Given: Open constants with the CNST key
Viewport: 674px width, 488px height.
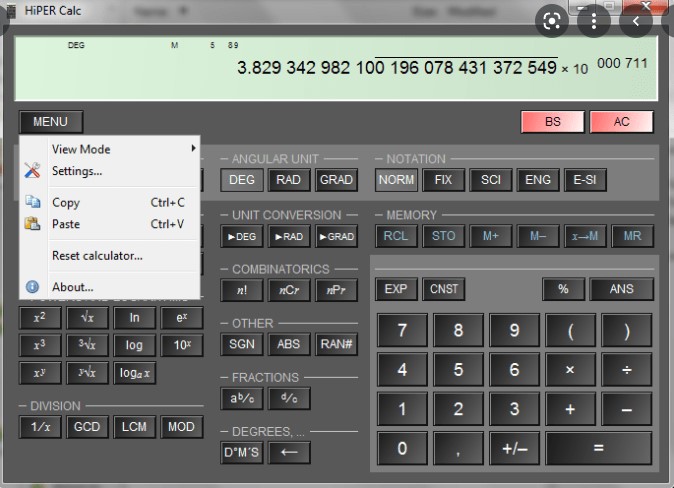Looking at the screenshot, I should (444, 289).
